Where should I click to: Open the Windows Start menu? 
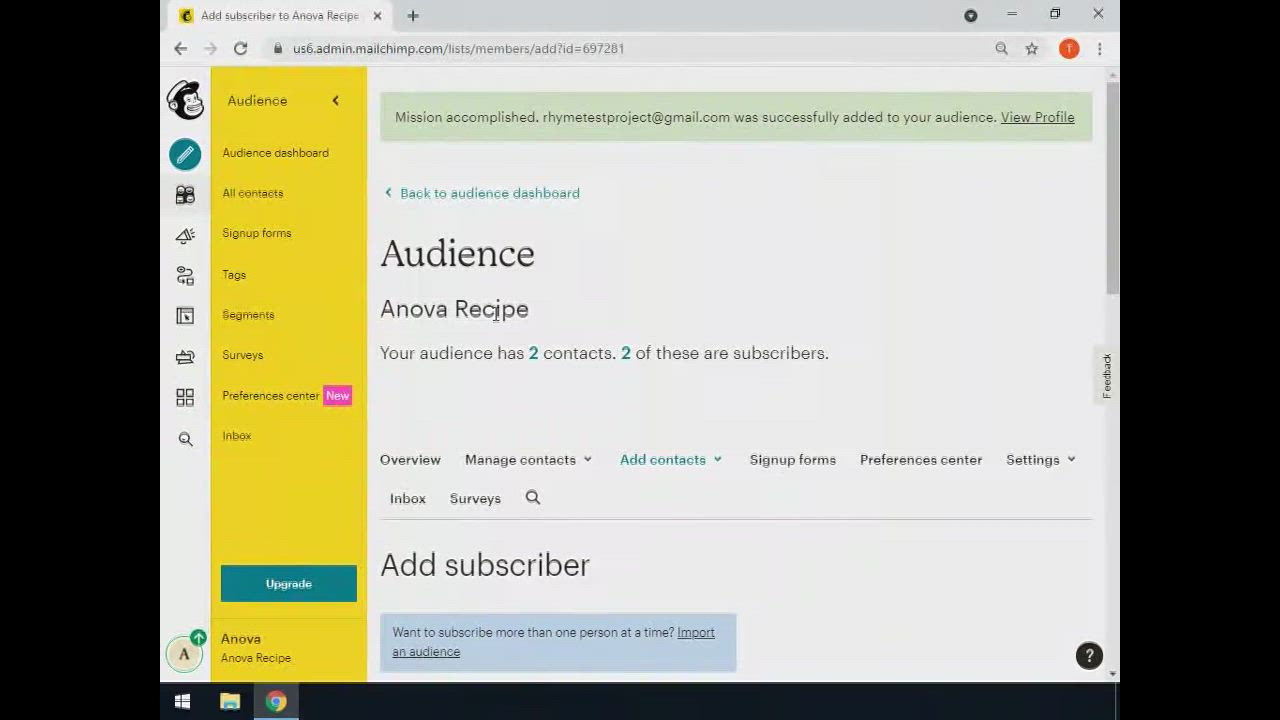pos(183,702)
